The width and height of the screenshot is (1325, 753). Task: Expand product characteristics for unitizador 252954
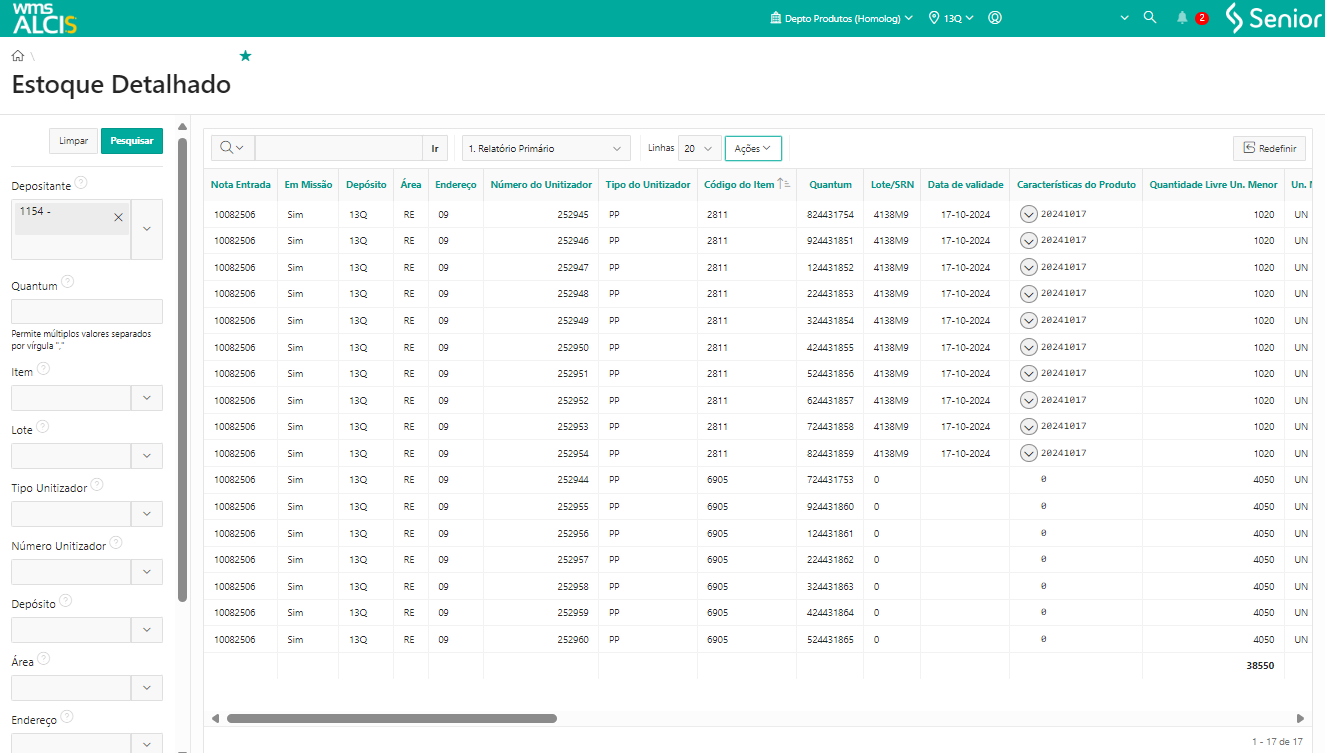[1028, 453]
